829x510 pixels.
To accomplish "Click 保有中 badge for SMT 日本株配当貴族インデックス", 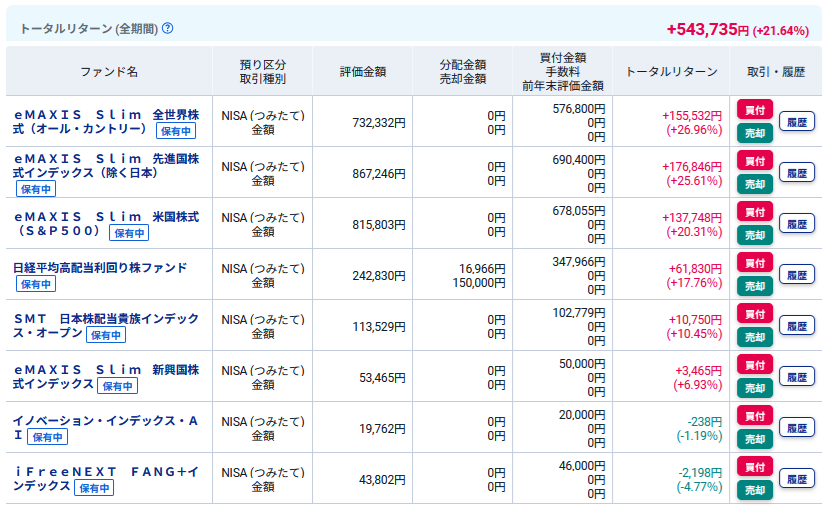I will [106, 335].
